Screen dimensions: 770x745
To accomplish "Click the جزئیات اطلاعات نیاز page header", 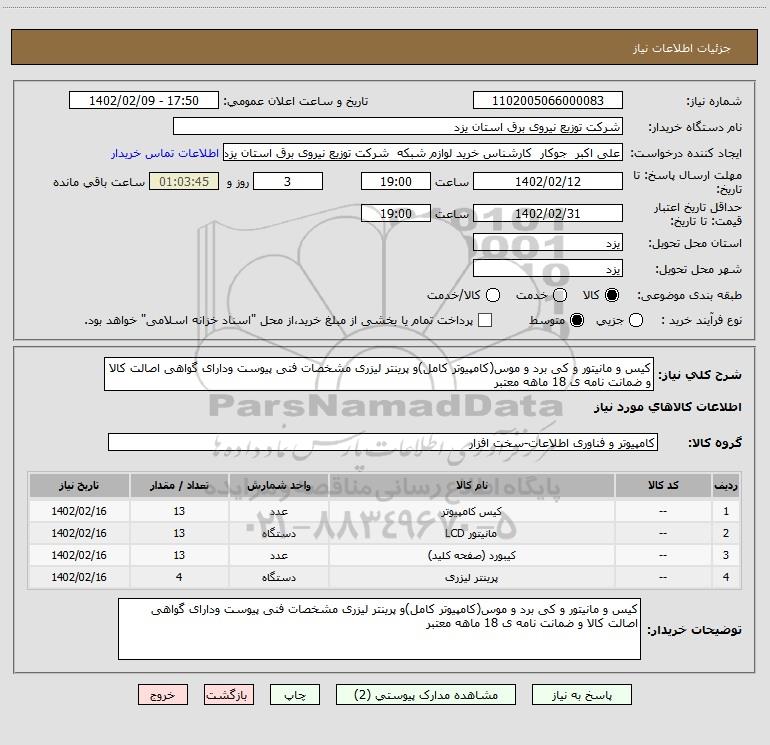I will click(682, 48).
